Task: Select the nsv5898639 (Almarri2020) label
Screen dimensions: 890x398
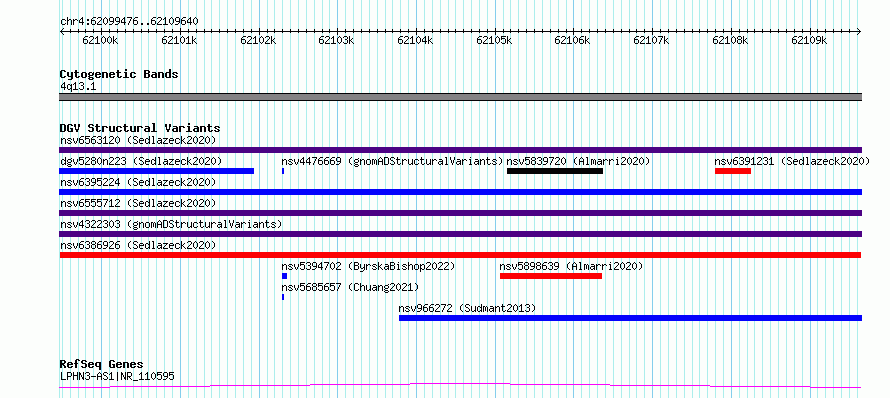Action: (571, 266)
